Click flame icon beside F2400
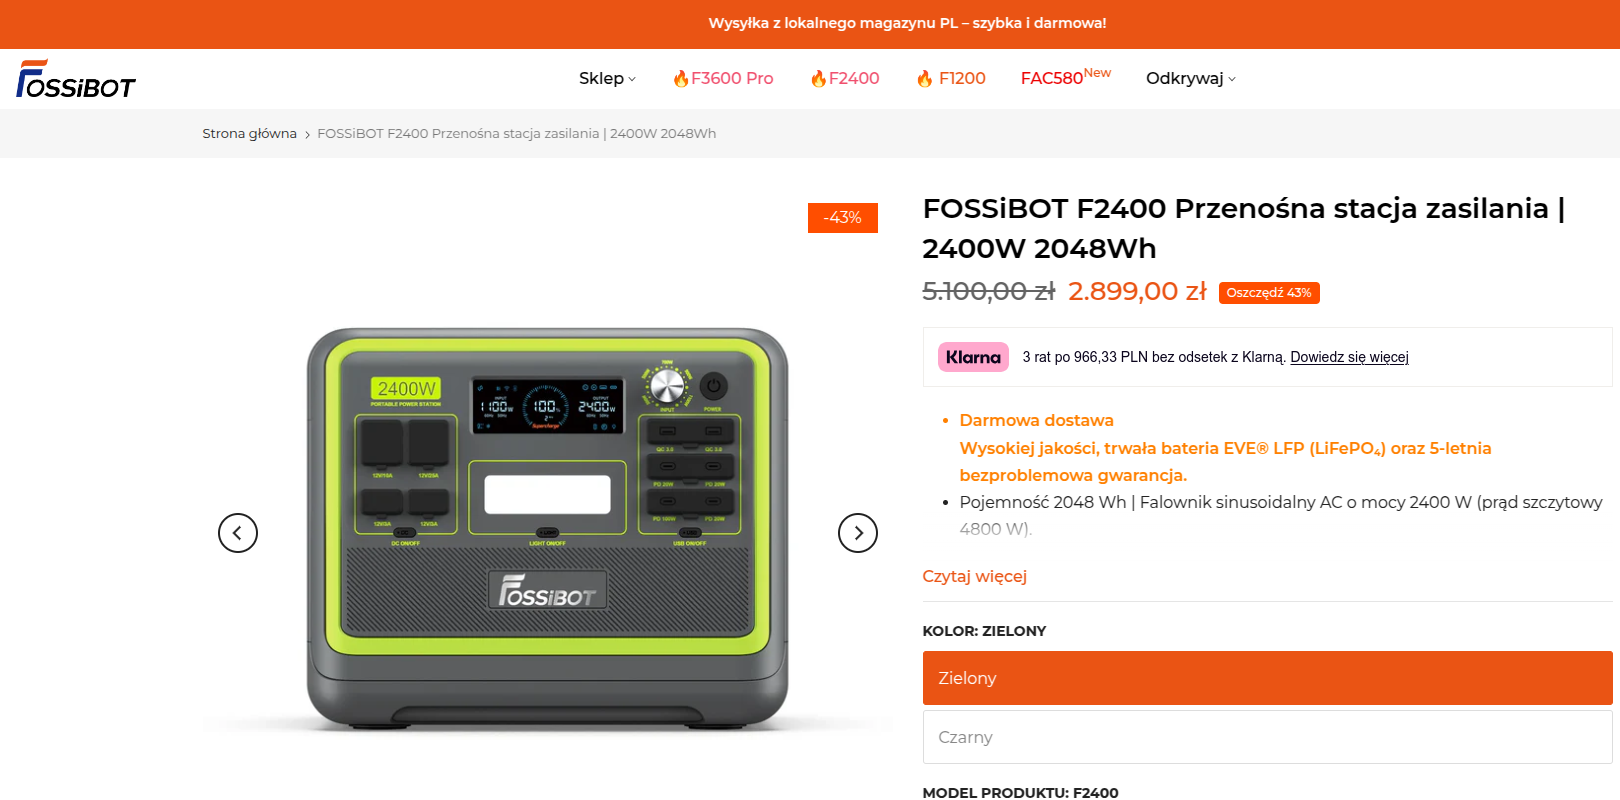This screenshot has width=1620, height=800. tap(818, 78)
